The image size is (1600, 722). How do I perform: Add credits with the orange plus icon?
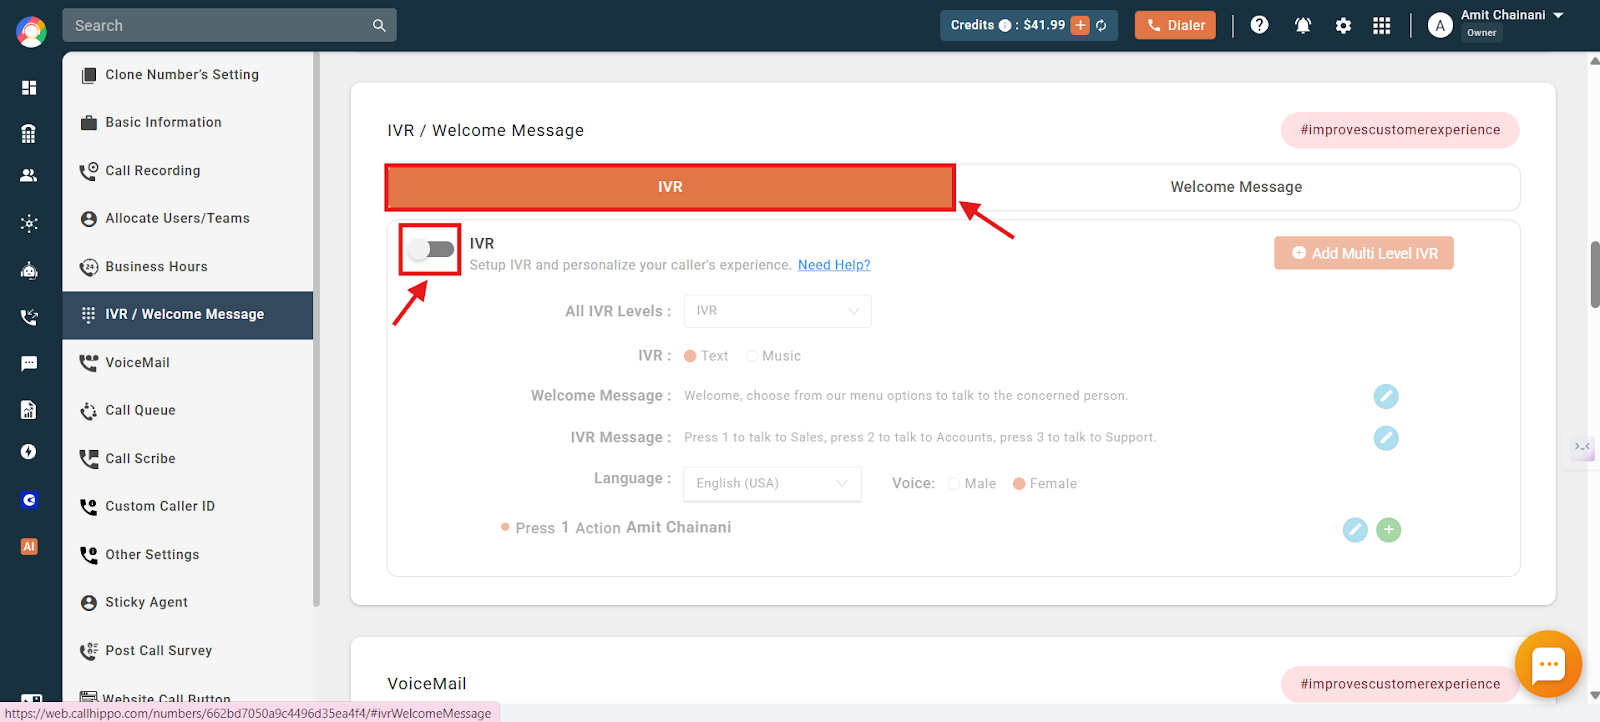(x=1080, y=25)
